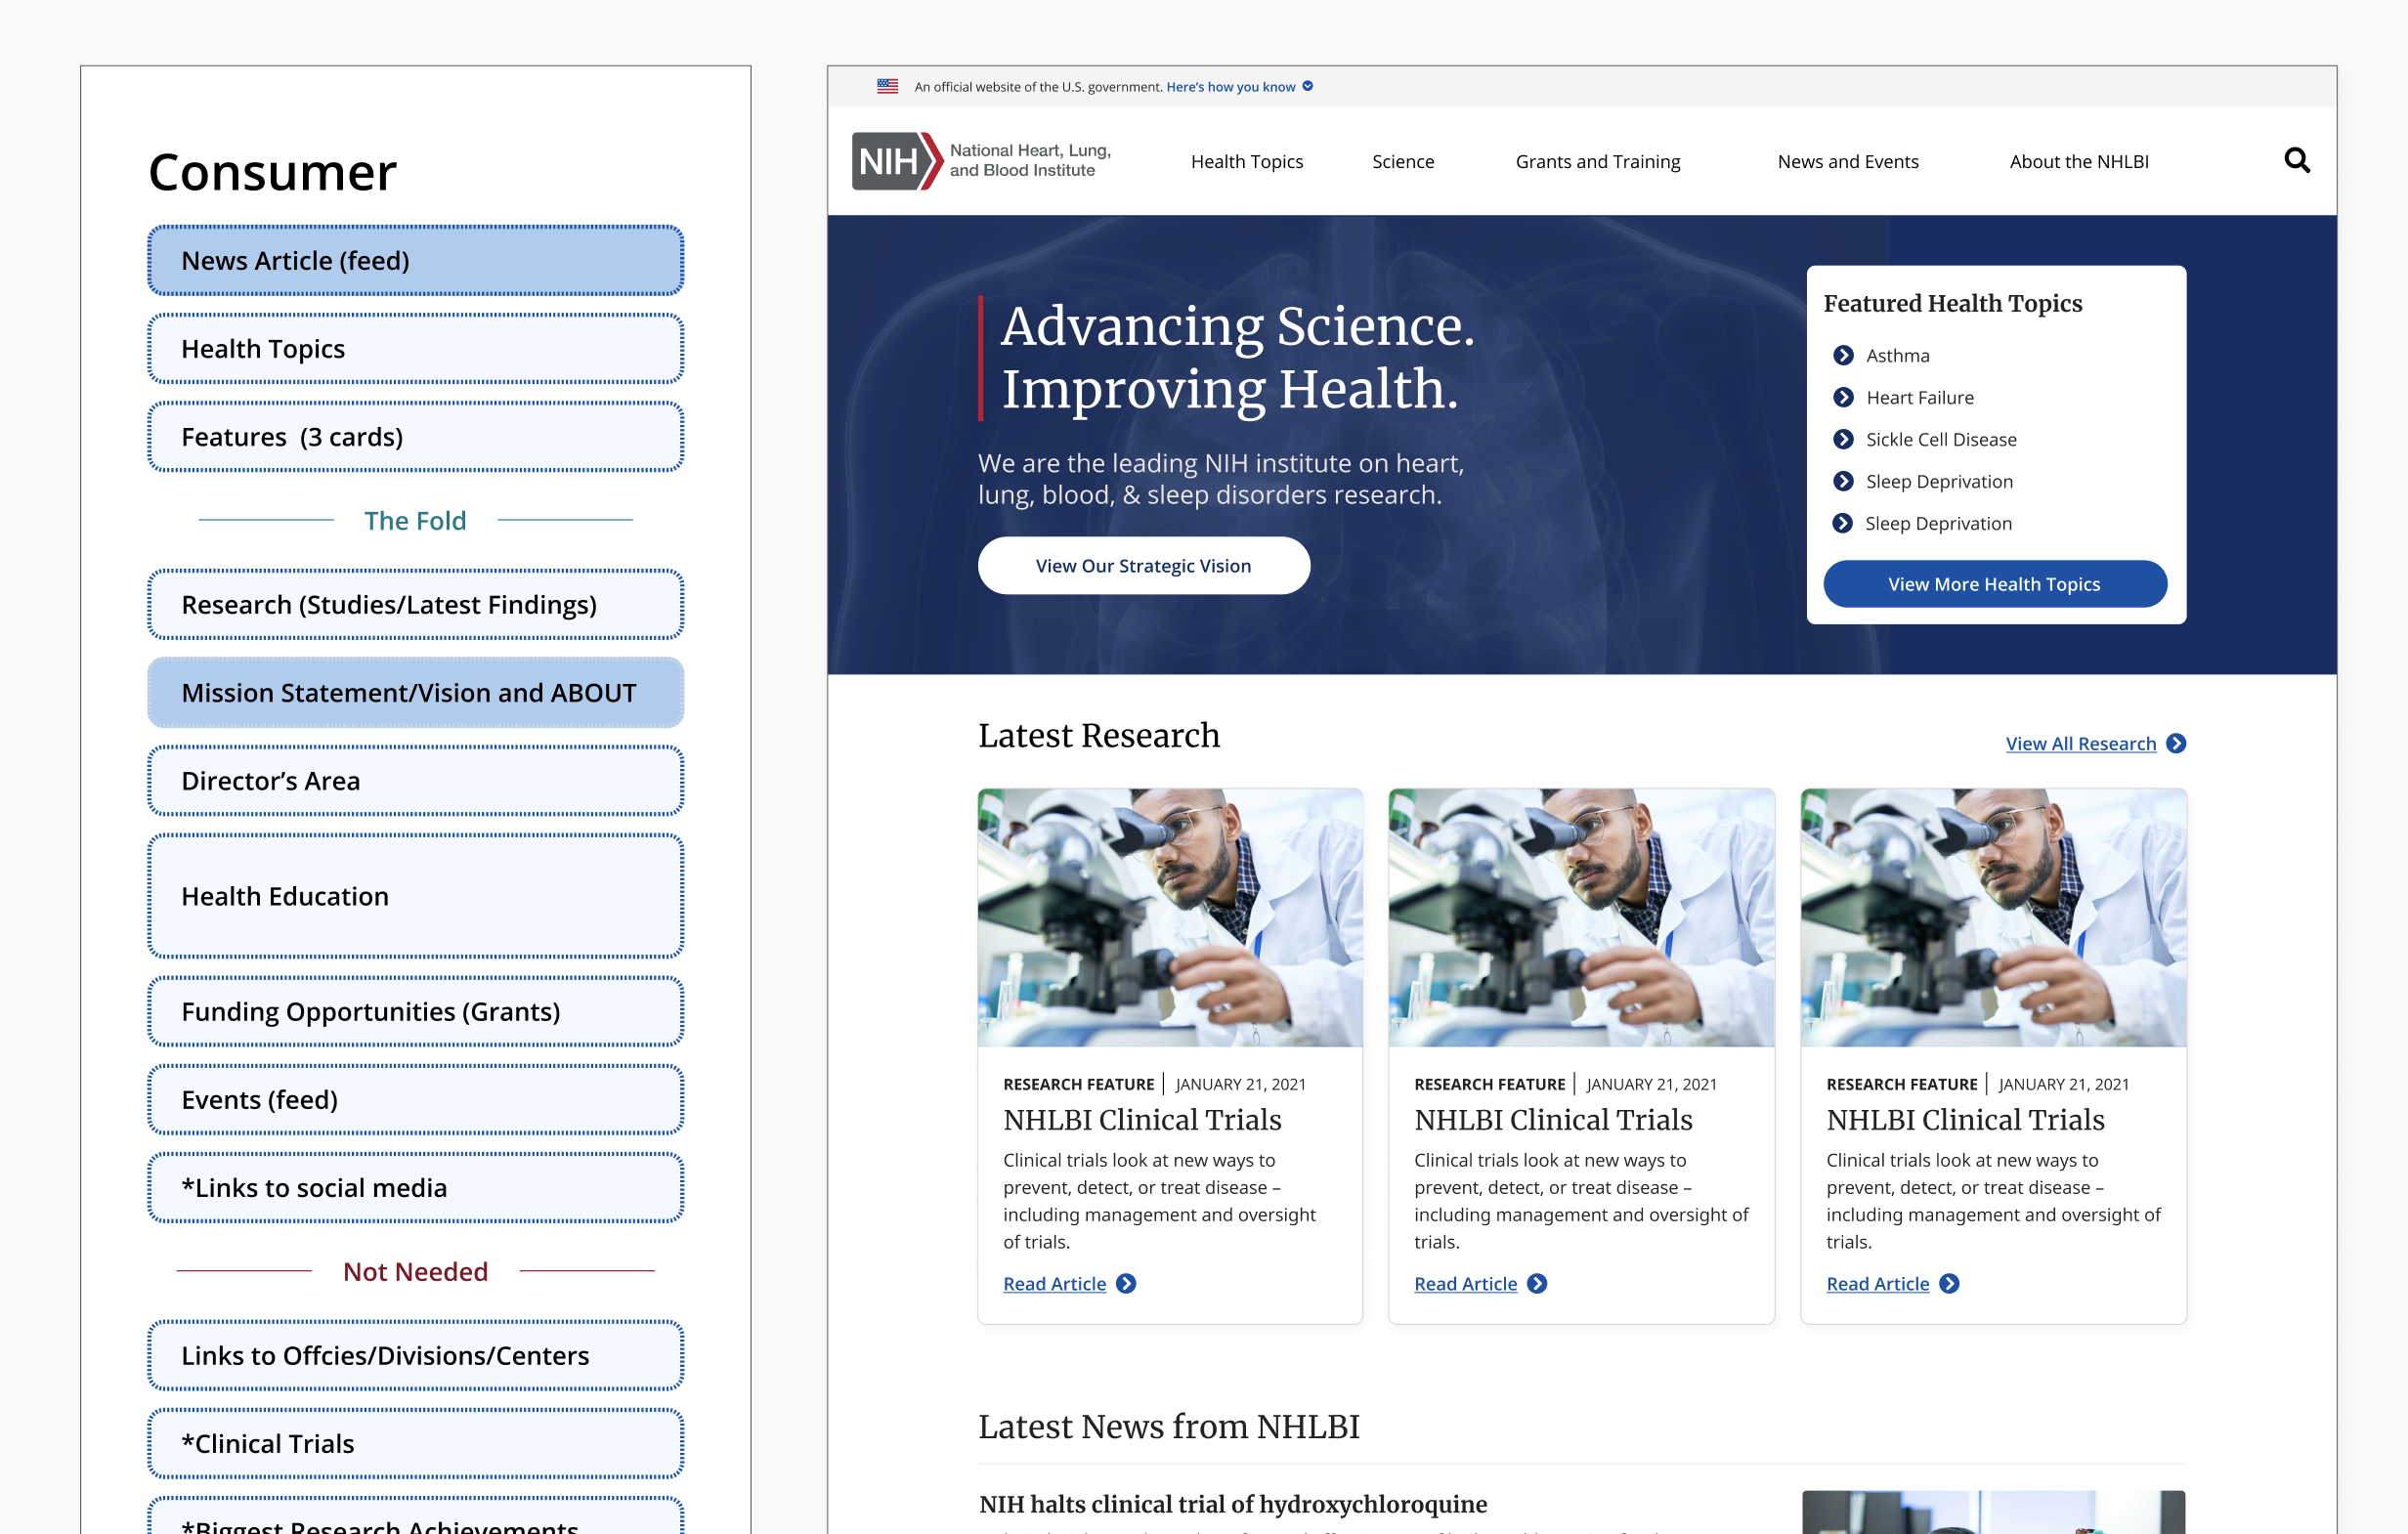This screenshot has width=2408, height=1534.
Task: Open the About the NHLBI menu
Action: (2078, 161)
